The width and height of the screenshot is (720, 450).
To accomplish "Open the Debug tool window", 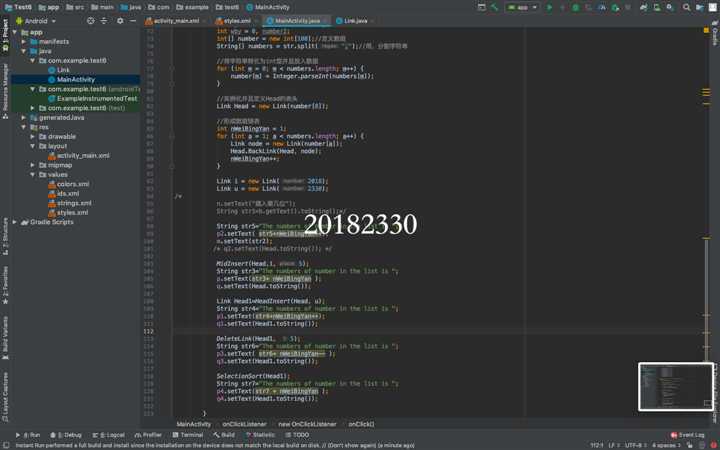I will (x=67, y=435).
